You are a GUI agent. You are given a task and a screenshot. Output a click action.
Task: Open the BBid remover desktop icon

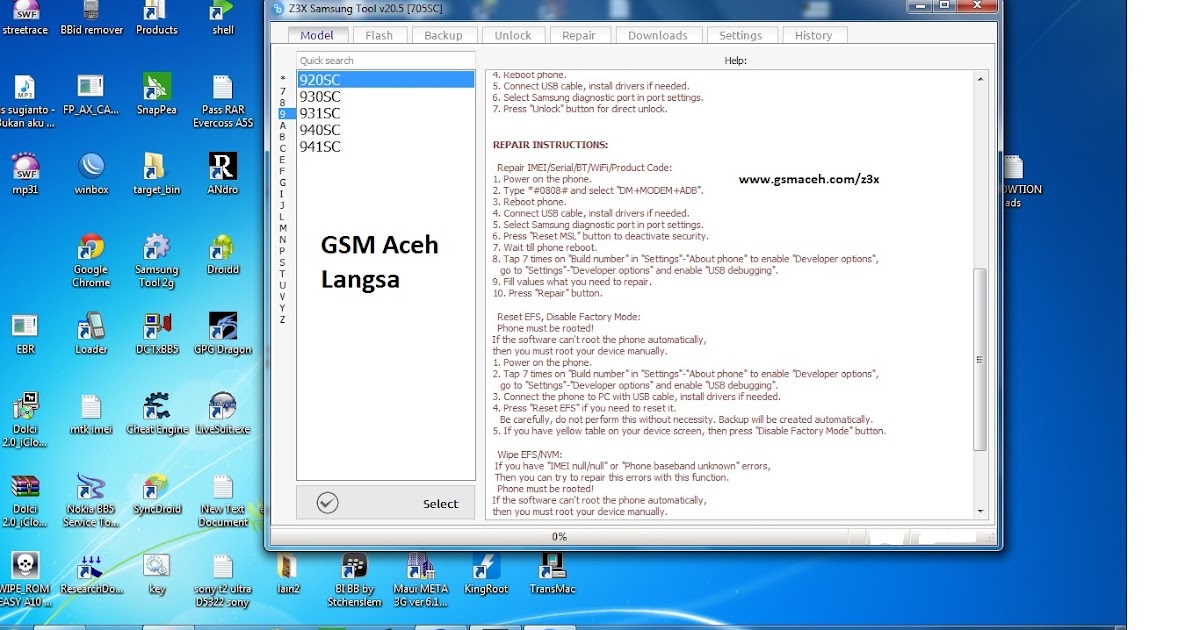[91, 18]
